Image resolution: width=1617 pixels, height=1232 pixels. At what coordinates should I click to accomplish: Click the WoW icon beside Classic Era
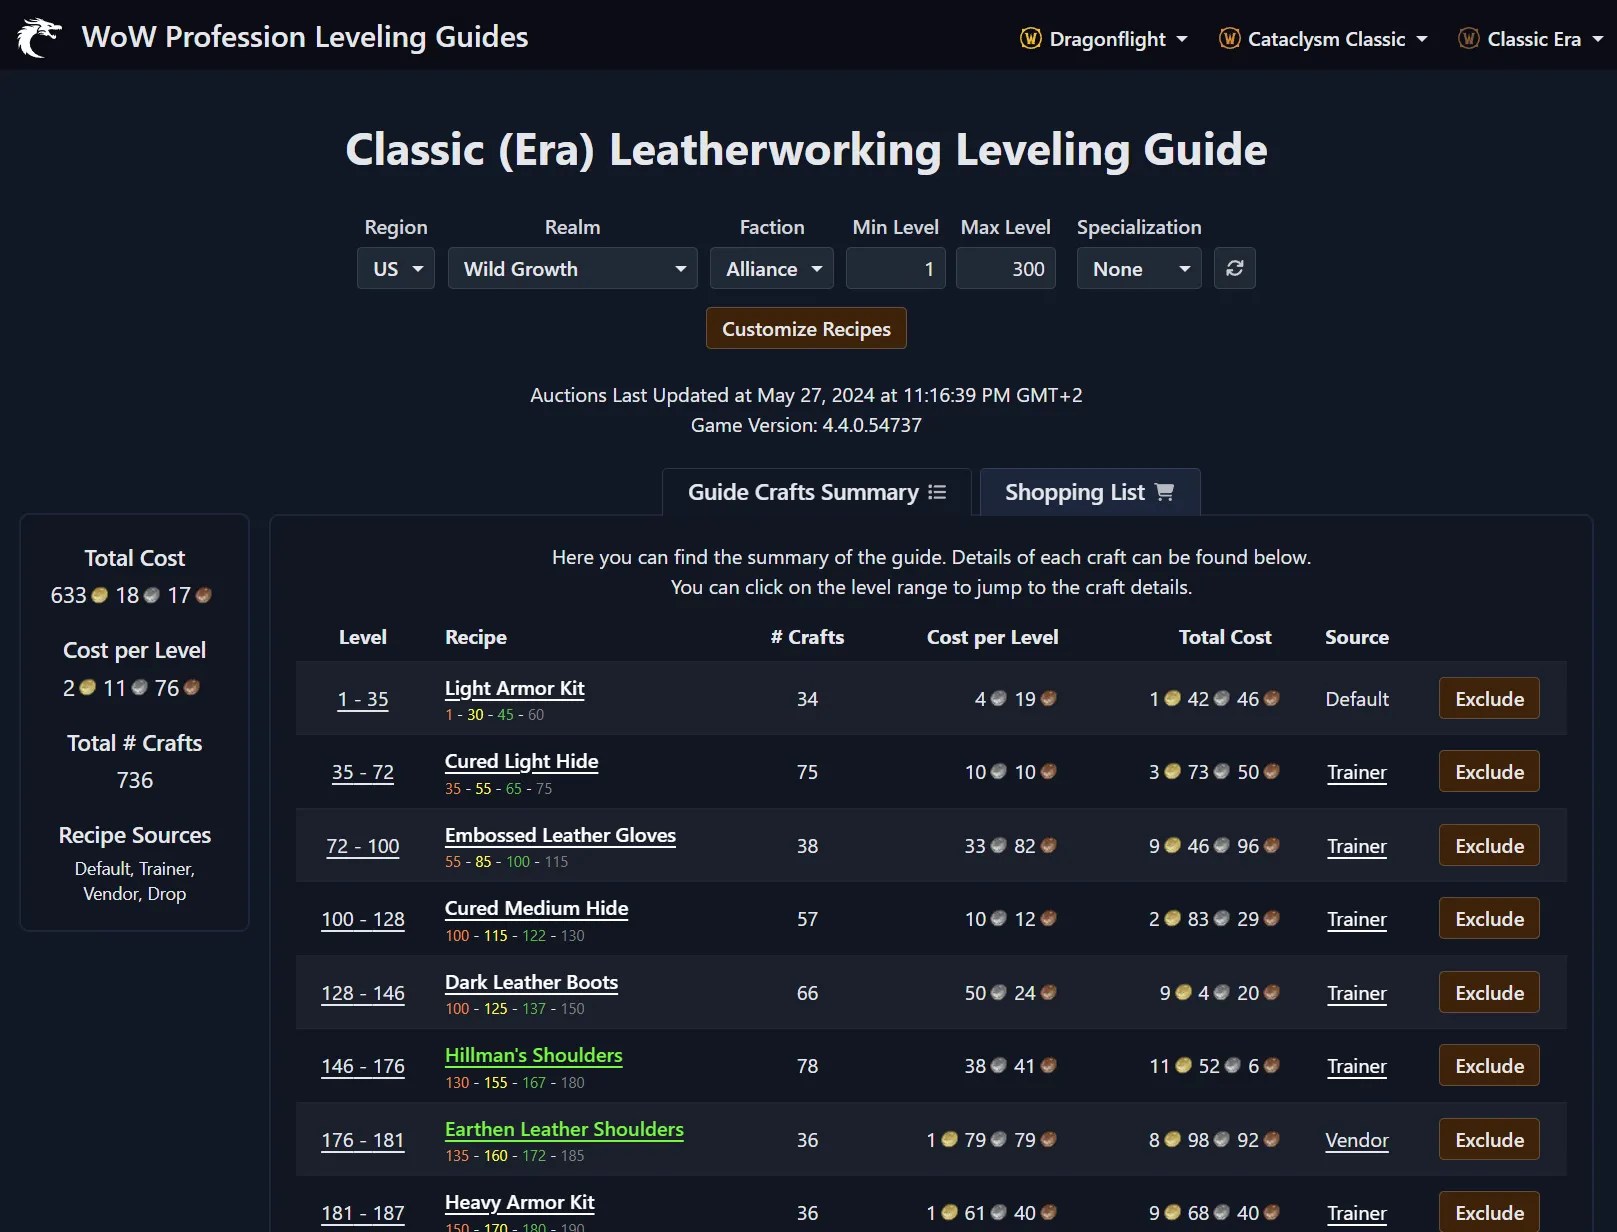[x=1468, y=39]
